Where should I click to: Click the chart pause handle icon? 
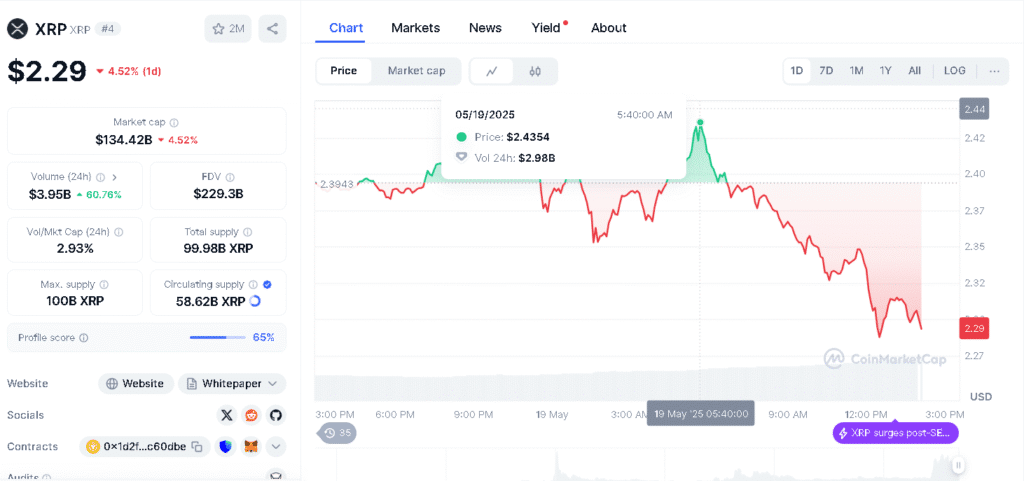click(958, 465)
